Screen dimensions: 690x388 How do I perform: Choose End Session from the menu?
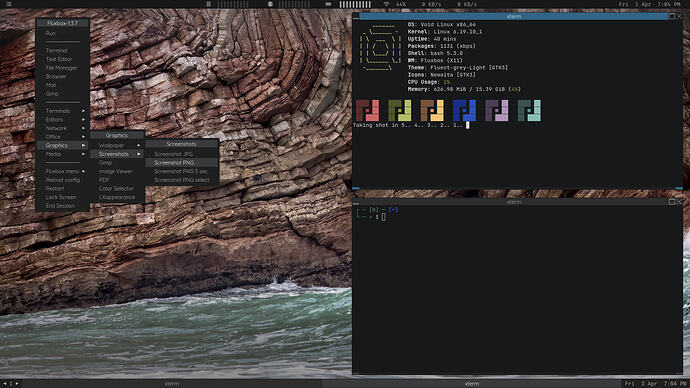pyautogui.click(x=62, y=206)
